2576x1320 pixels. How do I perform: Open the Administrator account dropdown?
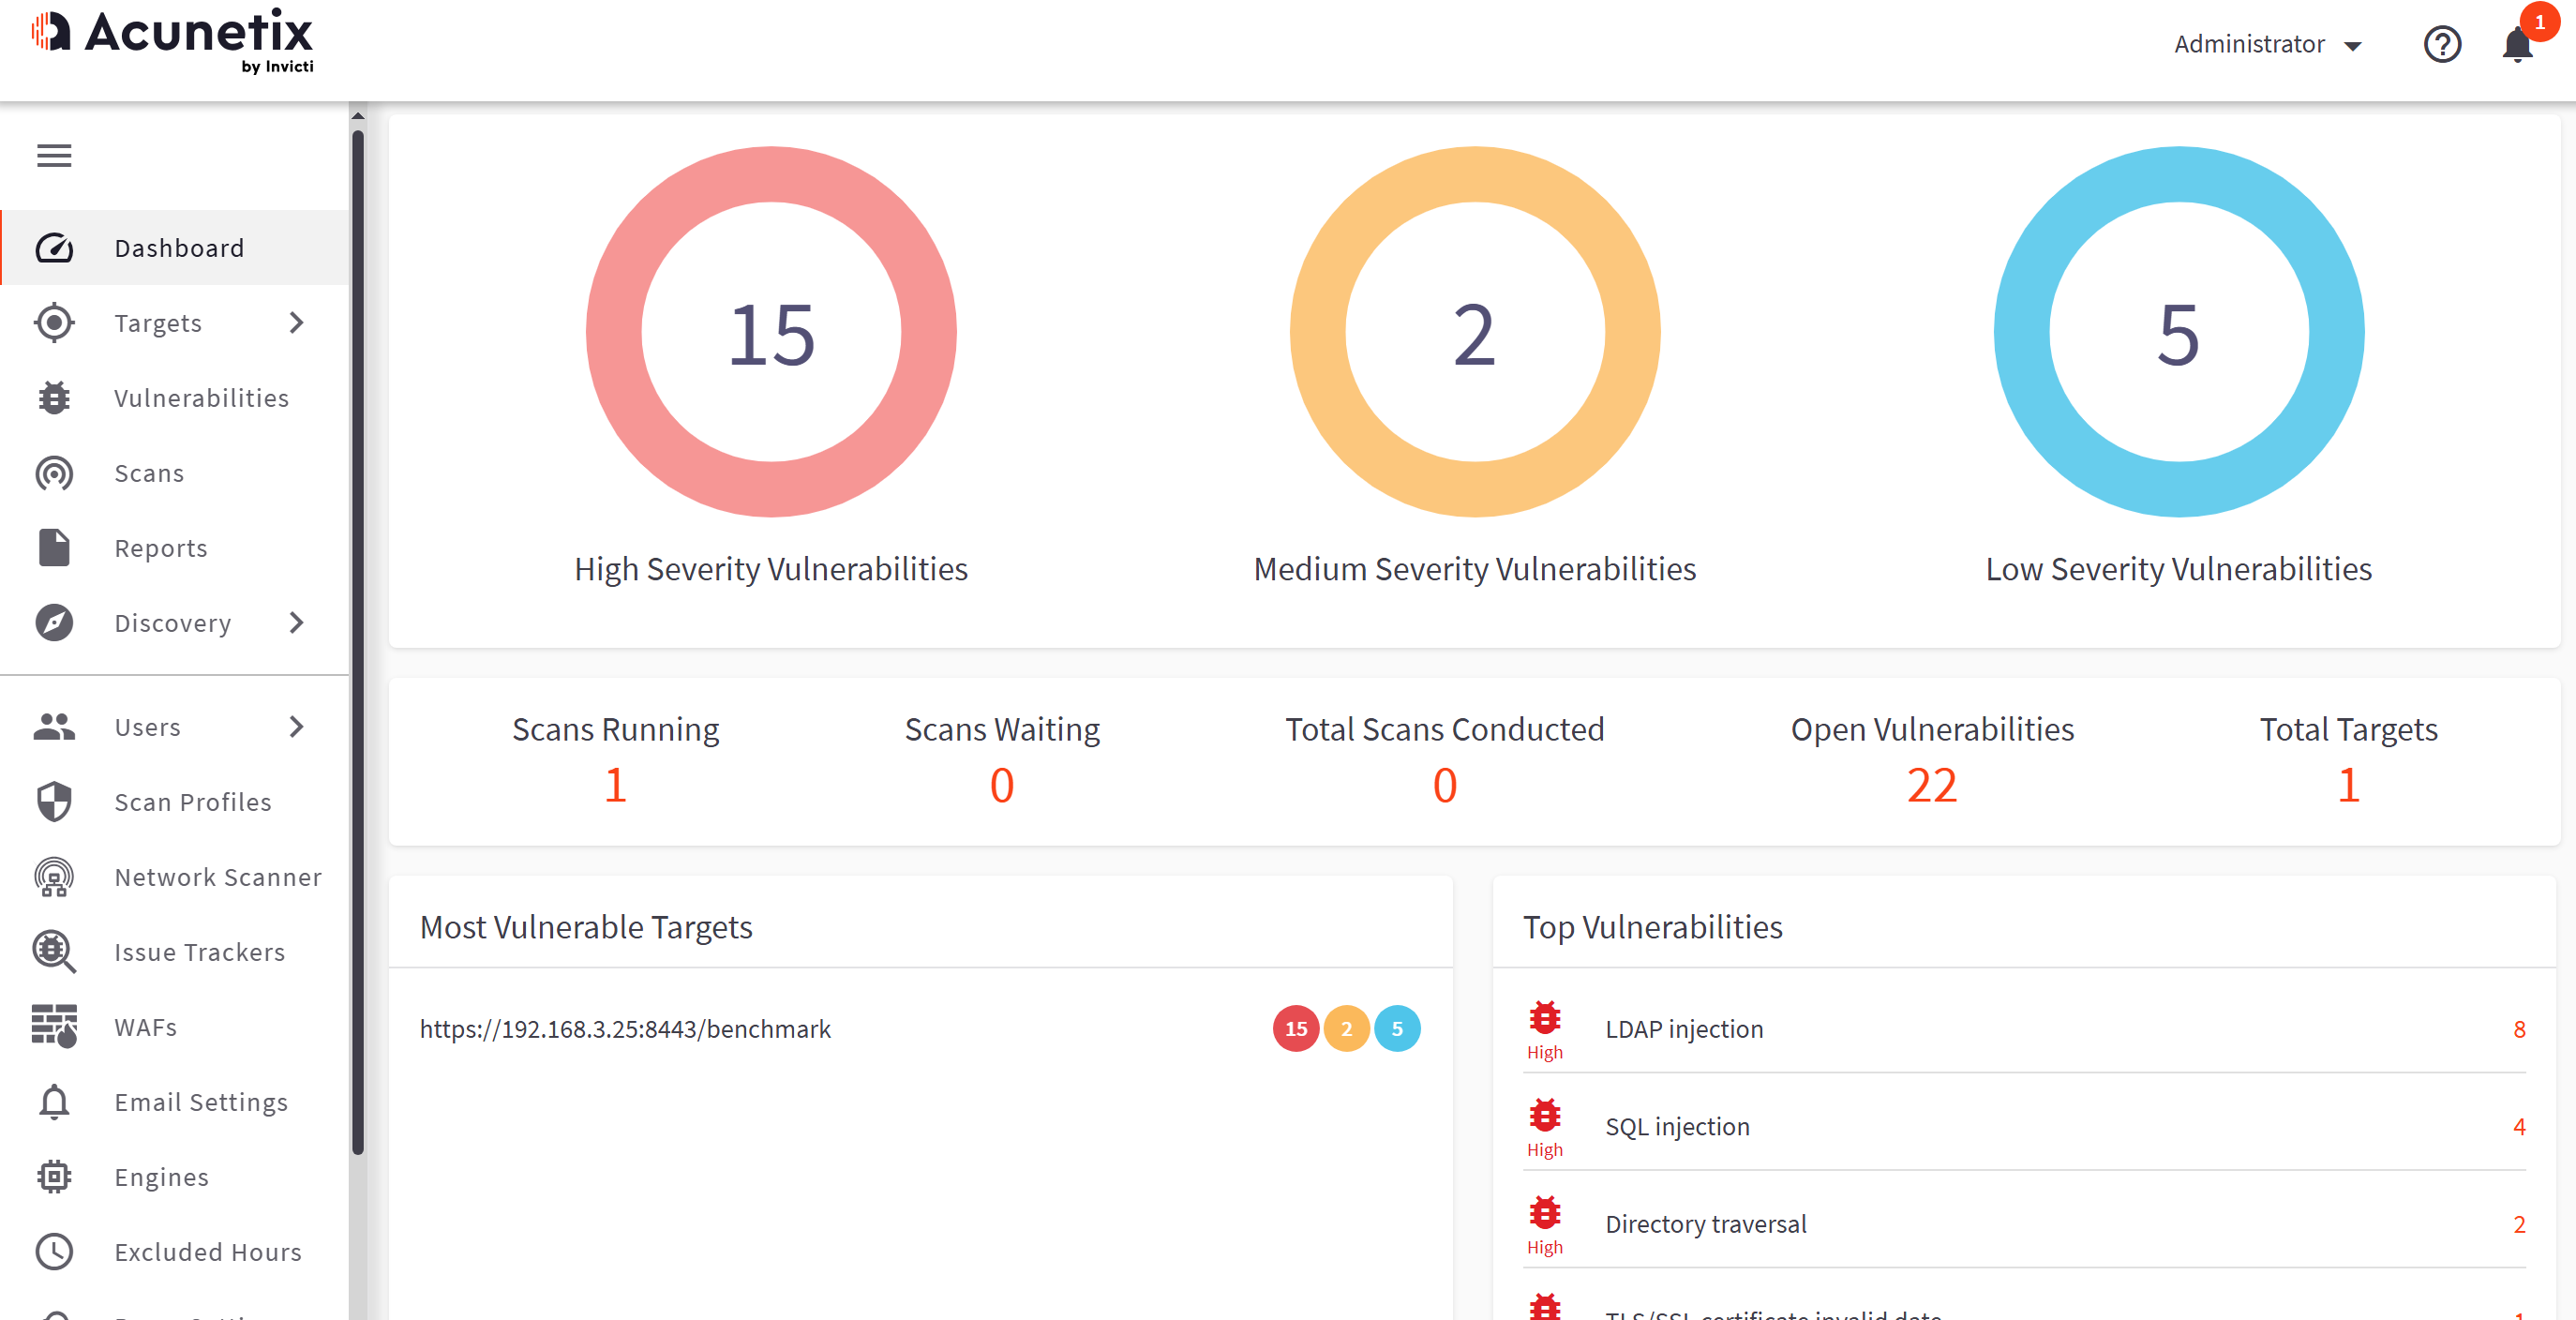click(2266, 45)
